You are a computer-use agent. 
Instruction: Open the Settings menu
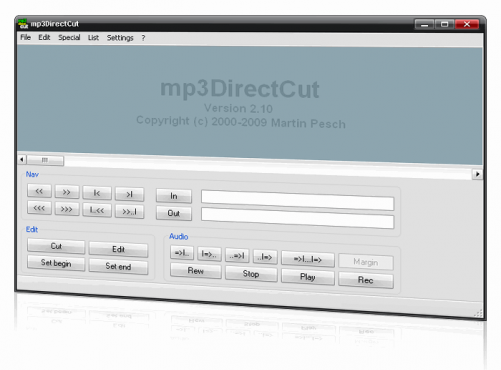120,38
